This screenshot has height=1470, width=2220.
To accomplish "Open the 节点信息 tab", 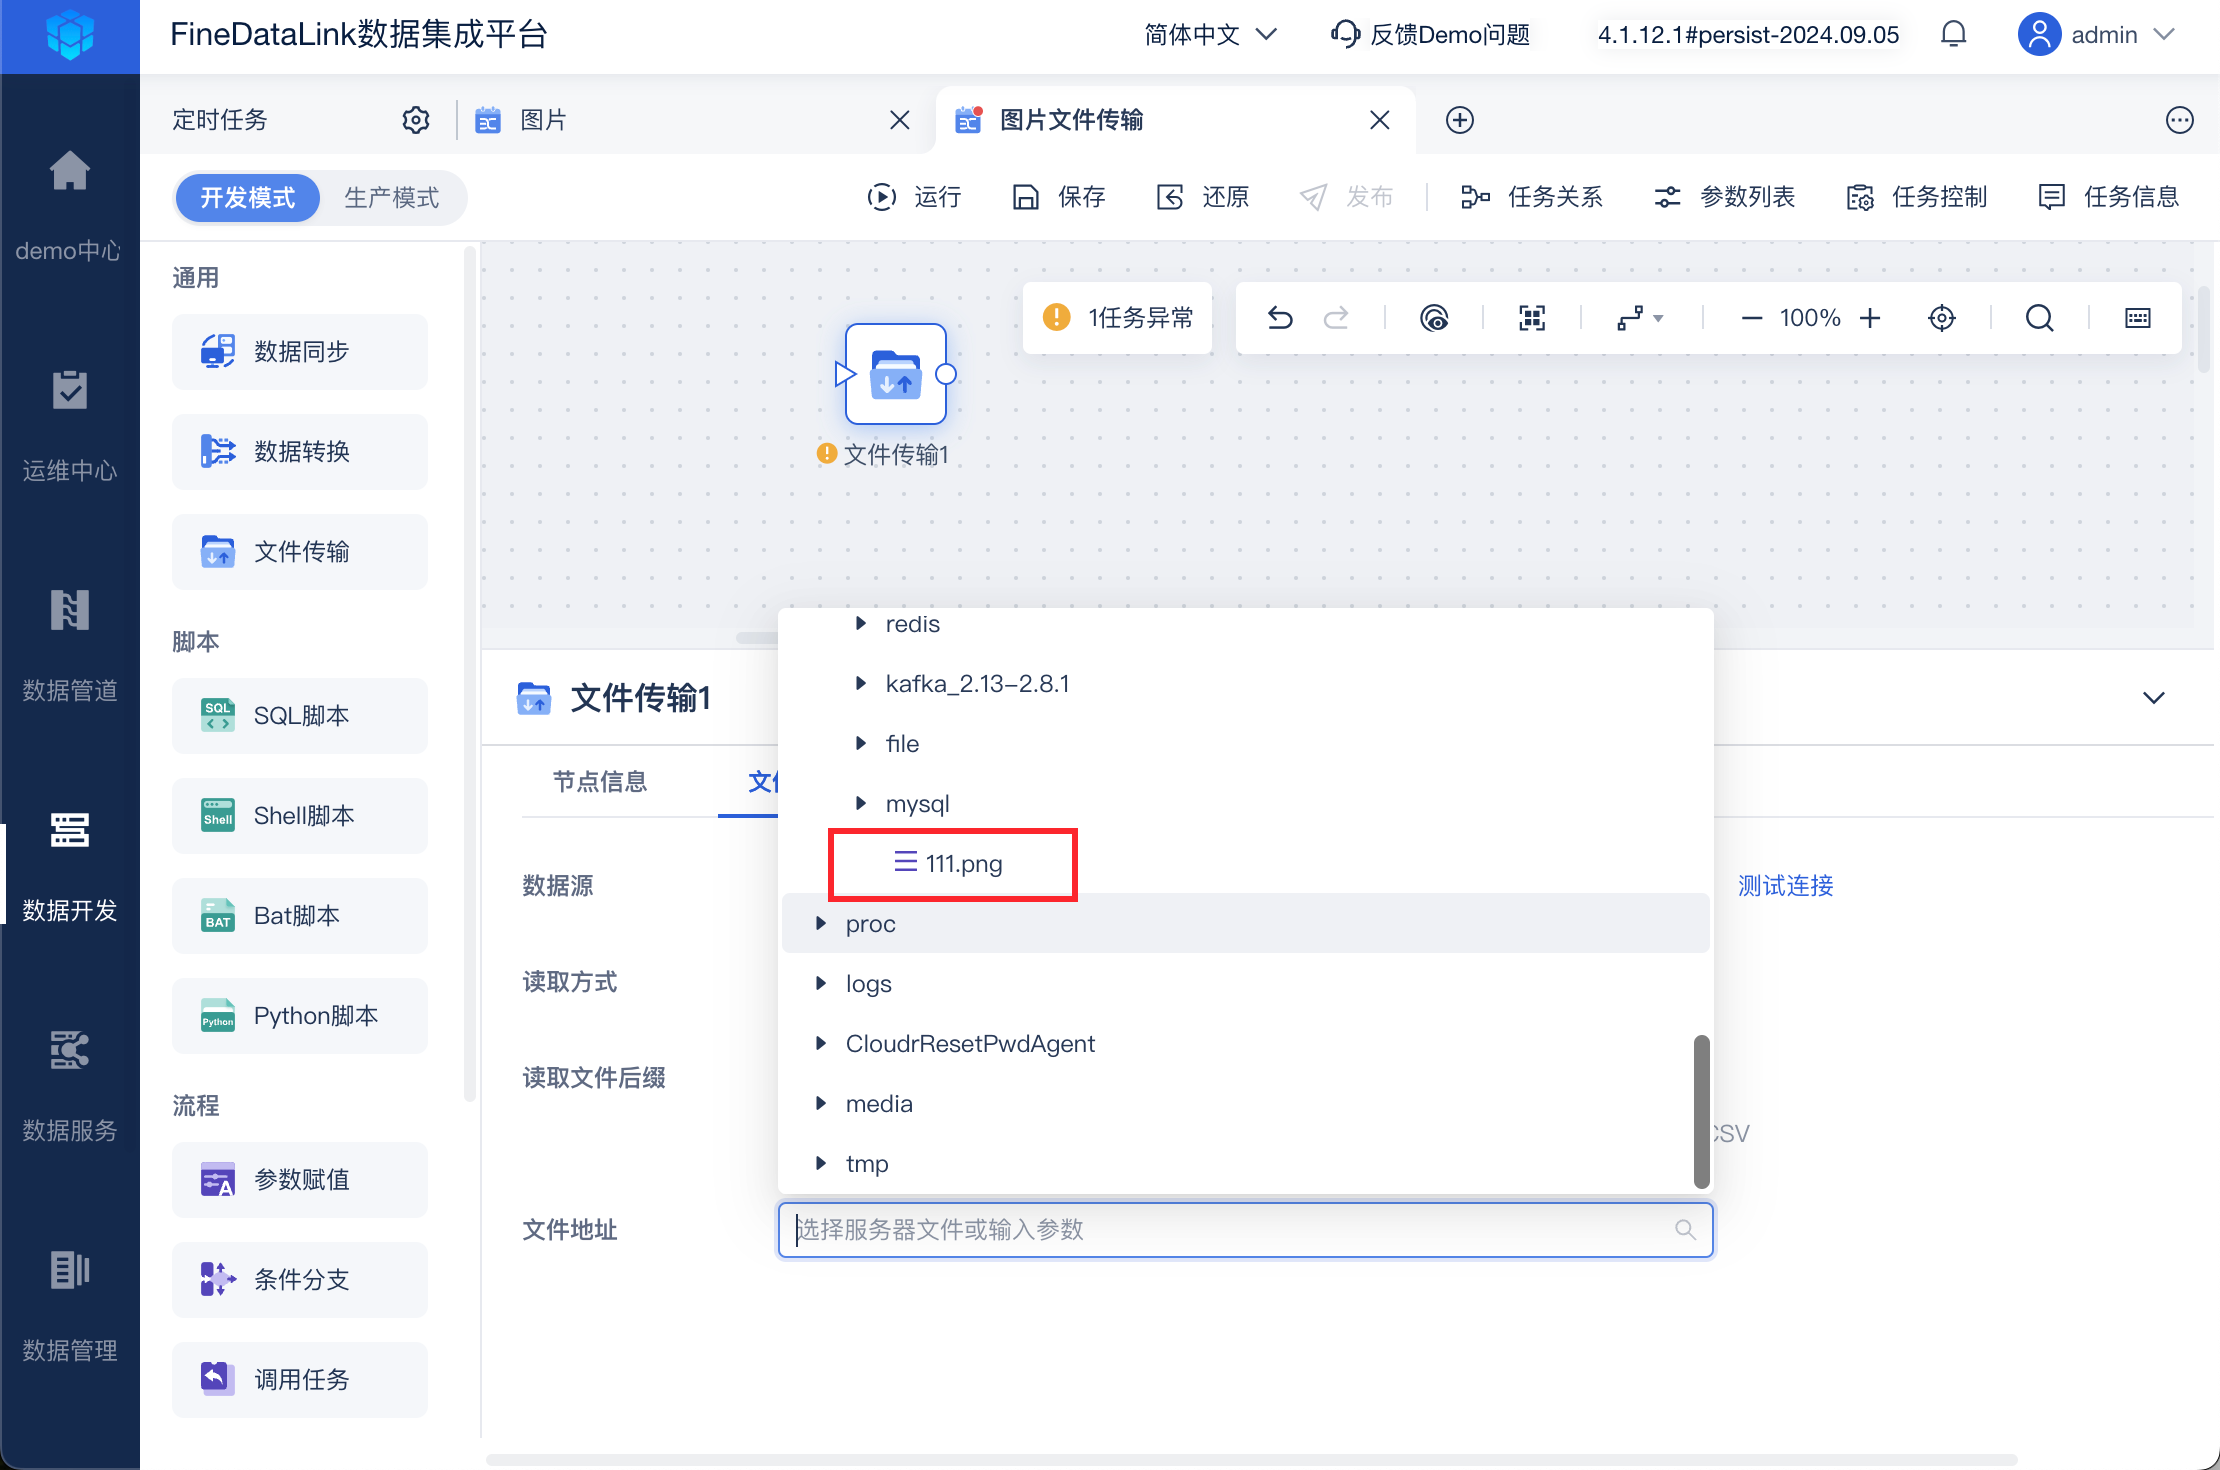I will pyautogui.click(x=600, y=781).
